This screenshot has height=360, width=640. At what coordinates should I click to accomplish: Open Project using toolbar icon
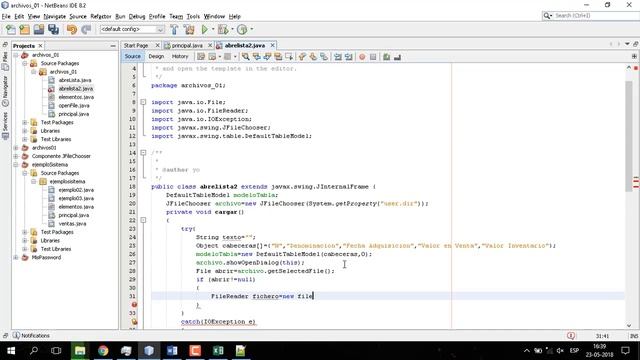39,29
